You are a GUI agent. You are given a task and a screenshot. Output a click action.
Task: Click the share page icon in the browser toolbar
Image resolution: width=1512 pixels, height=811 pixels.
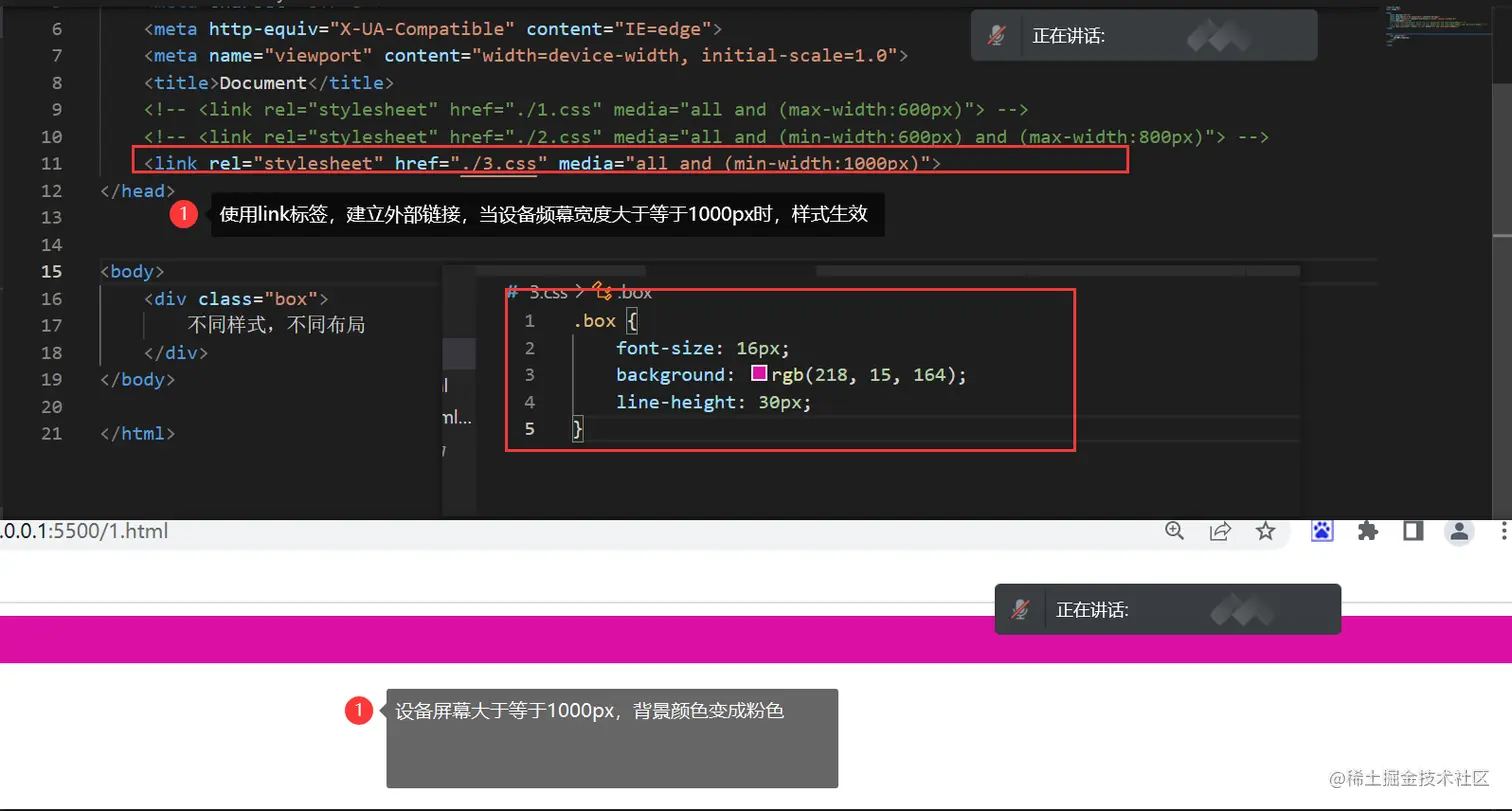[1220, 531]
